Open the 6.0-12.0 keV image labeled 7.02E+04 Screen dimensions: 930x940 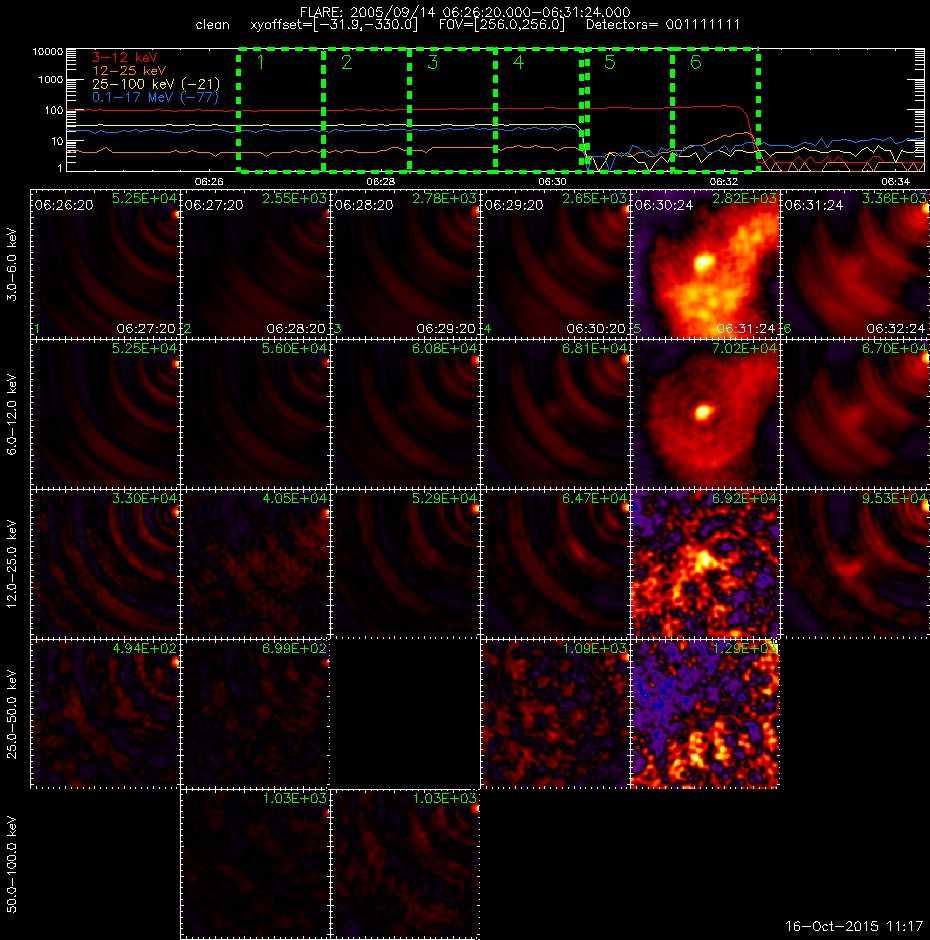click(x=705, y=414)
